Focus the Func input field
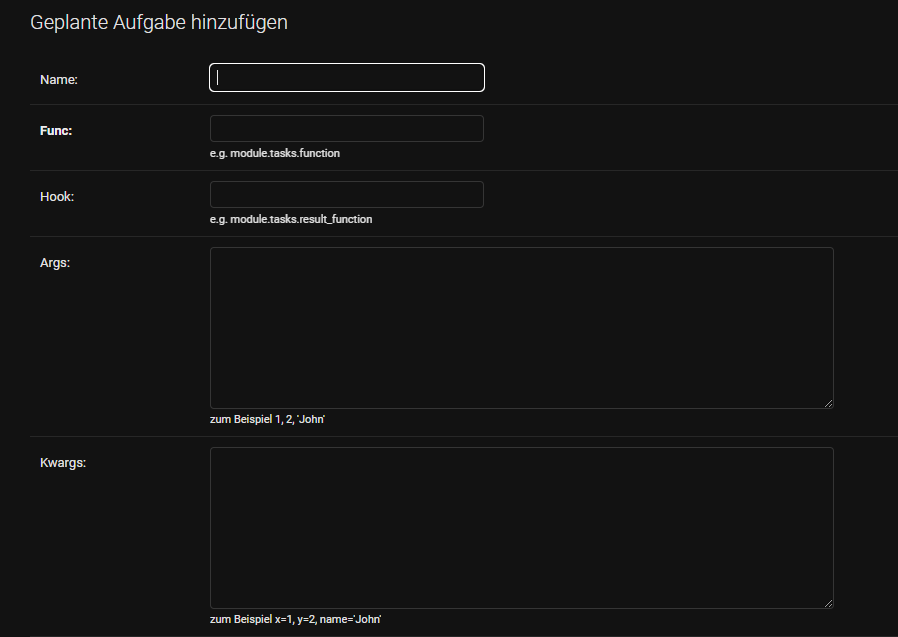Viewport: 898px width, 637px height. tap(346, 128)
